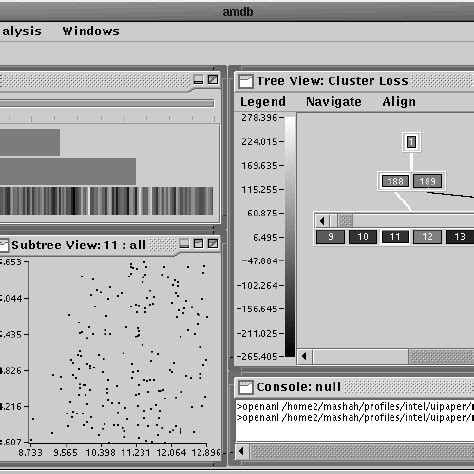Screen dimensions: 474x474
Task: Click the console horizontal scrollbar left arrow
Action: (x=242, y=452)
